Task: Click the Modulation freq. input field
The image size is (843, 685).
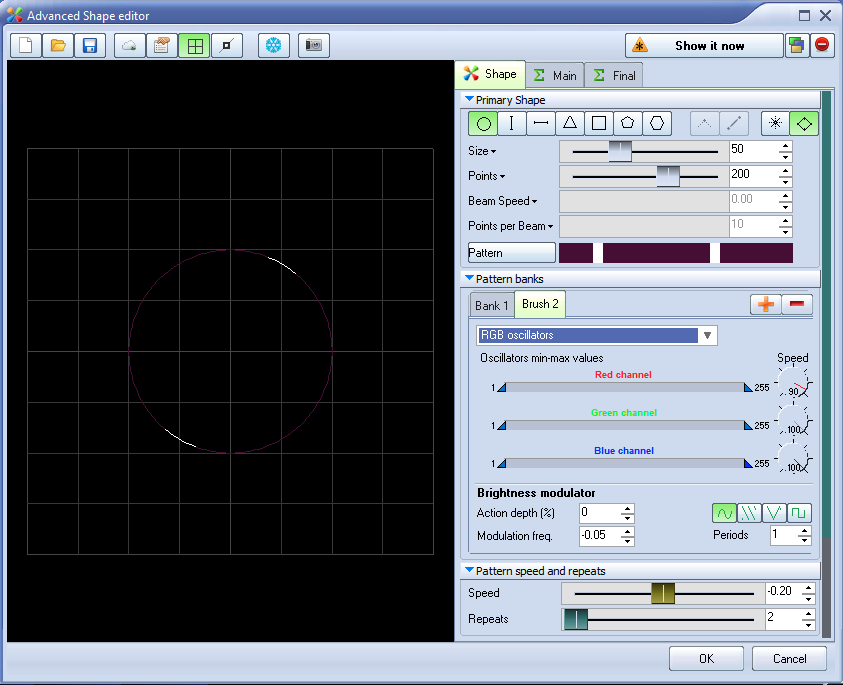Action: pyautogui.click(x=600, y=536)
